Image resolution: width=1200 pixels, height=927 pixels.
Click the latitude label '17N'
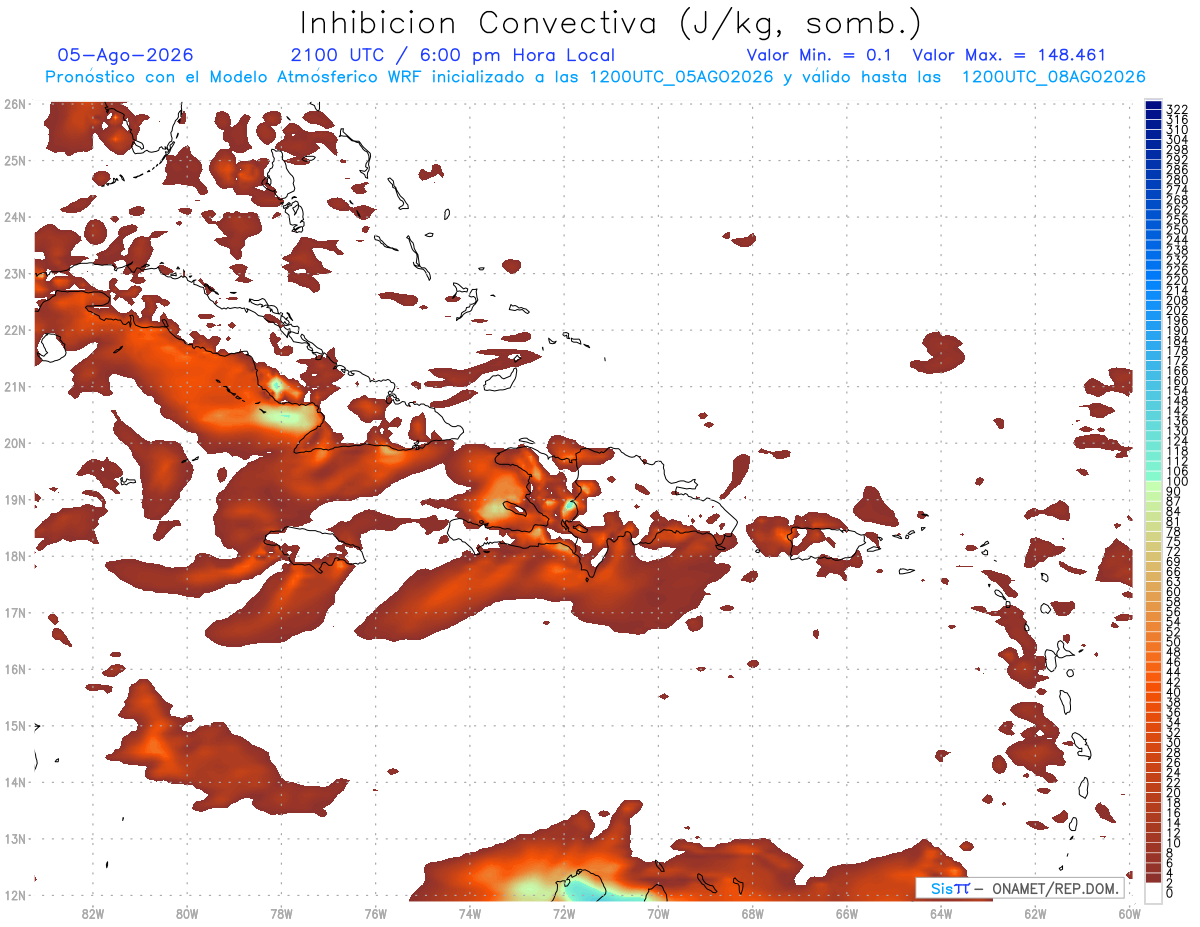(15, 612)
